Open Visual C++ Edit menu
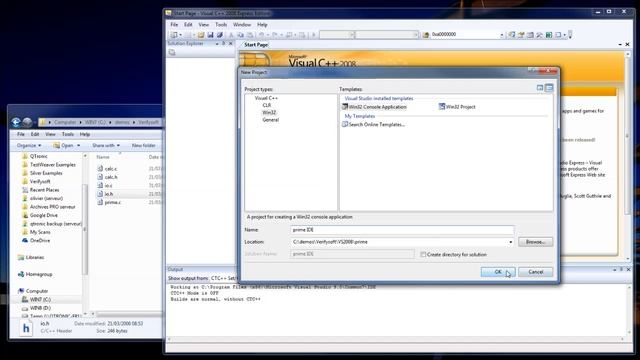640x360 pixels. click(x=188, y=24)
